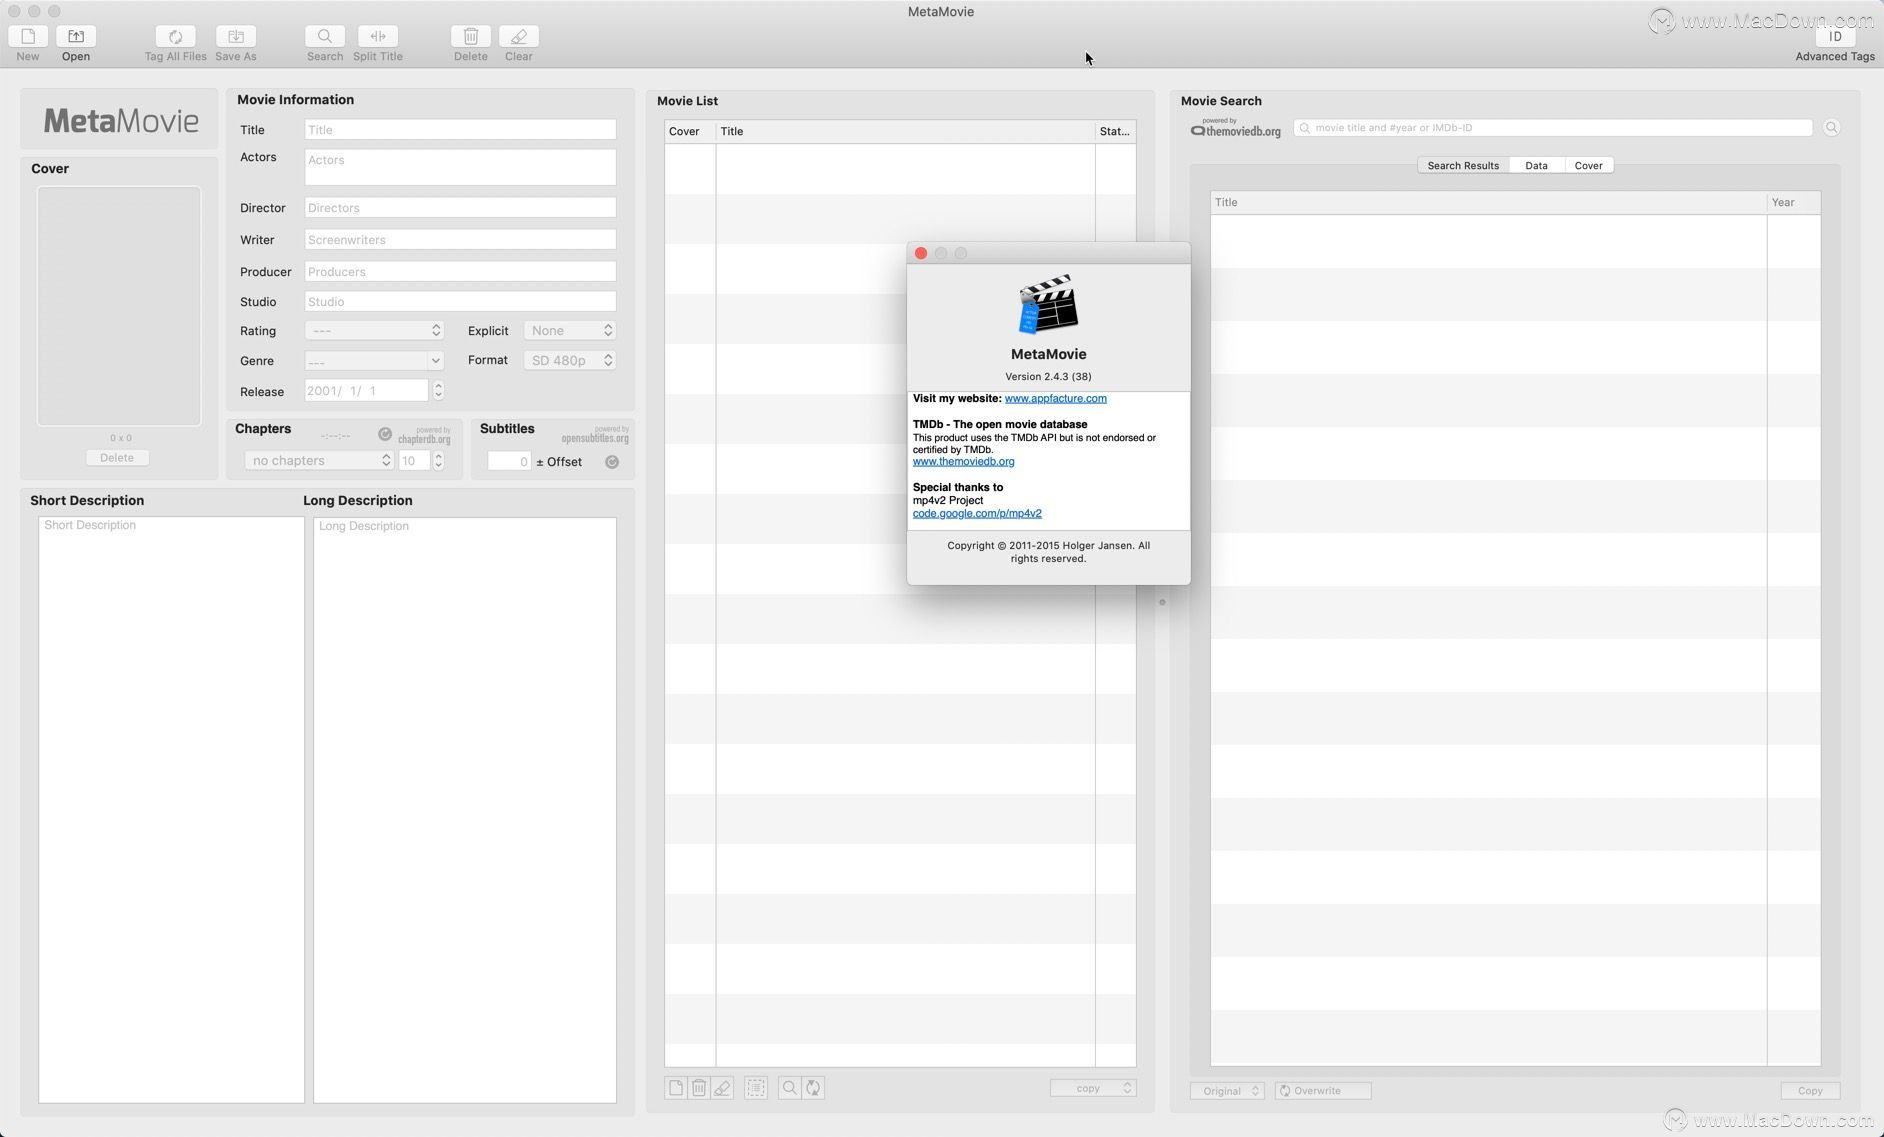Click the Release date field showing 2001/1/1
The width and height of the screenshot is (1884, 1137).
pos(367,391)
